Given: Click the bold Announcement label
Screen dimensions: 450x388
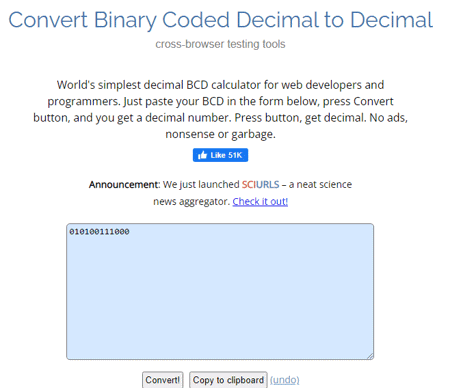Looking at the screenshot, I should pyautogui.click(x=124, y=184).
